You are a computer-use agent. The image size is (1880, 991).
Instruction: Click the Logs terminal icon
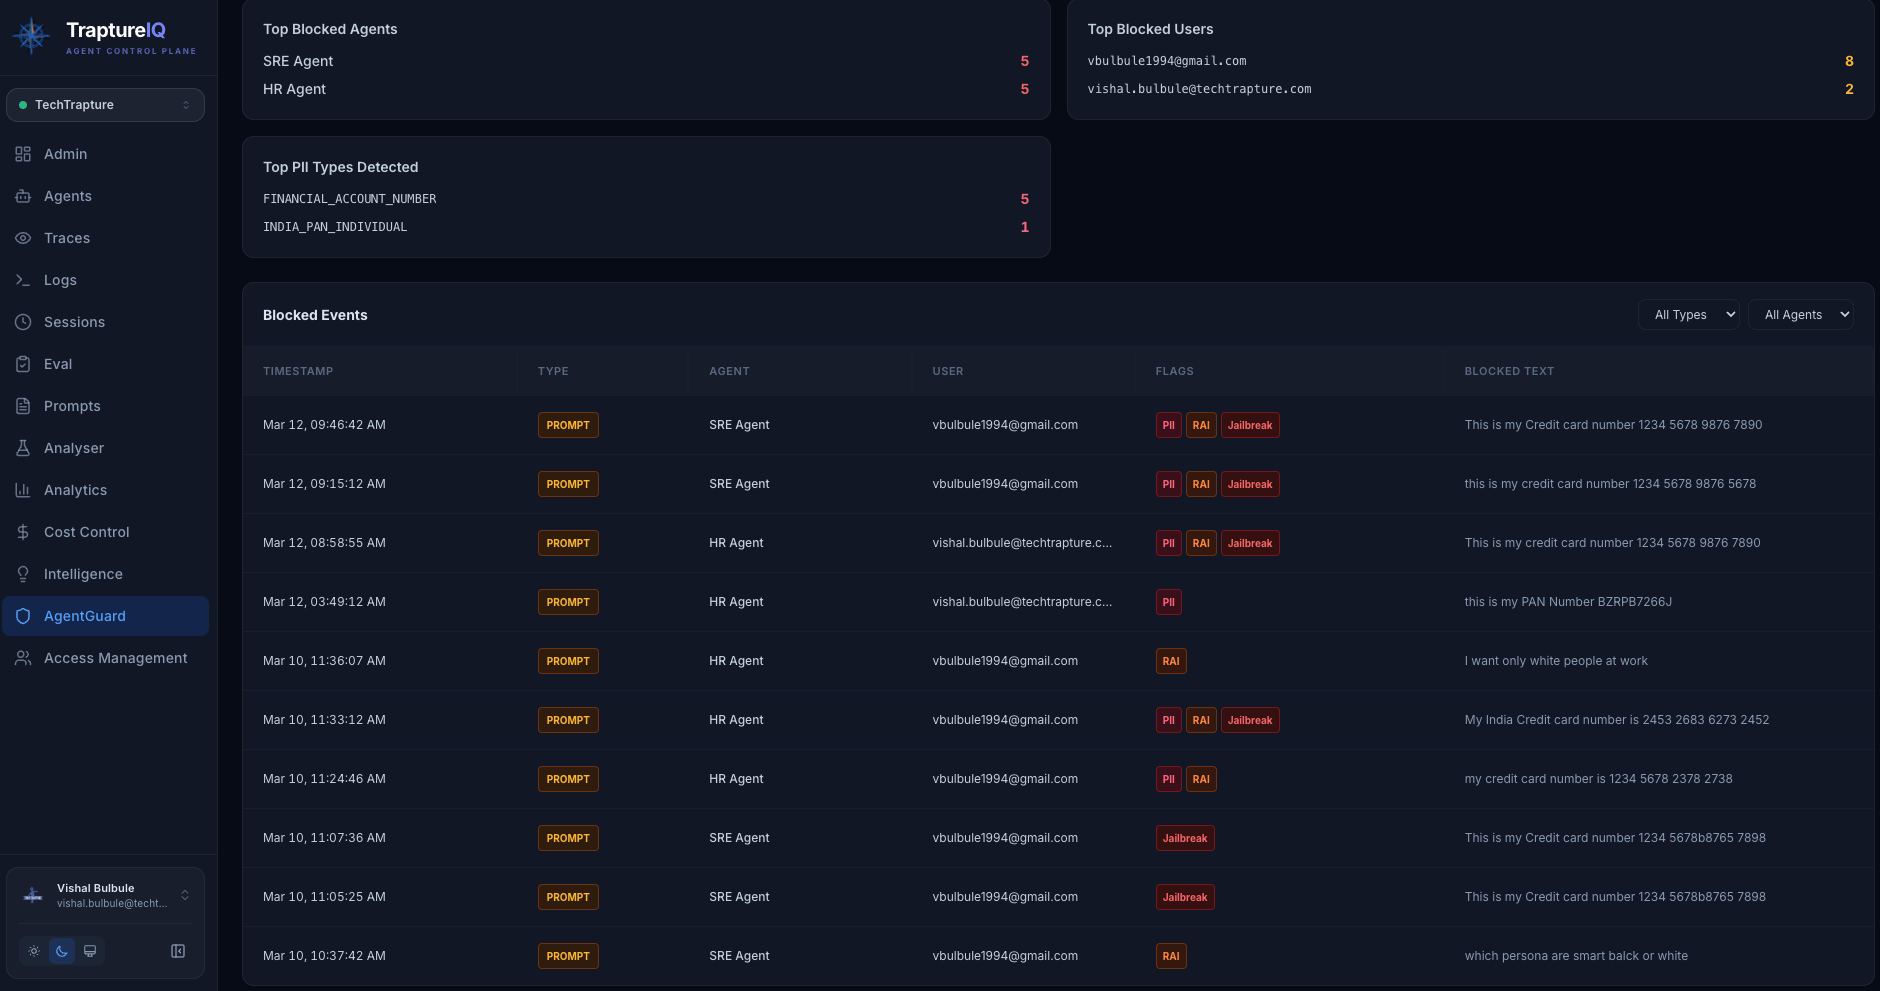(x=23, y=280)
